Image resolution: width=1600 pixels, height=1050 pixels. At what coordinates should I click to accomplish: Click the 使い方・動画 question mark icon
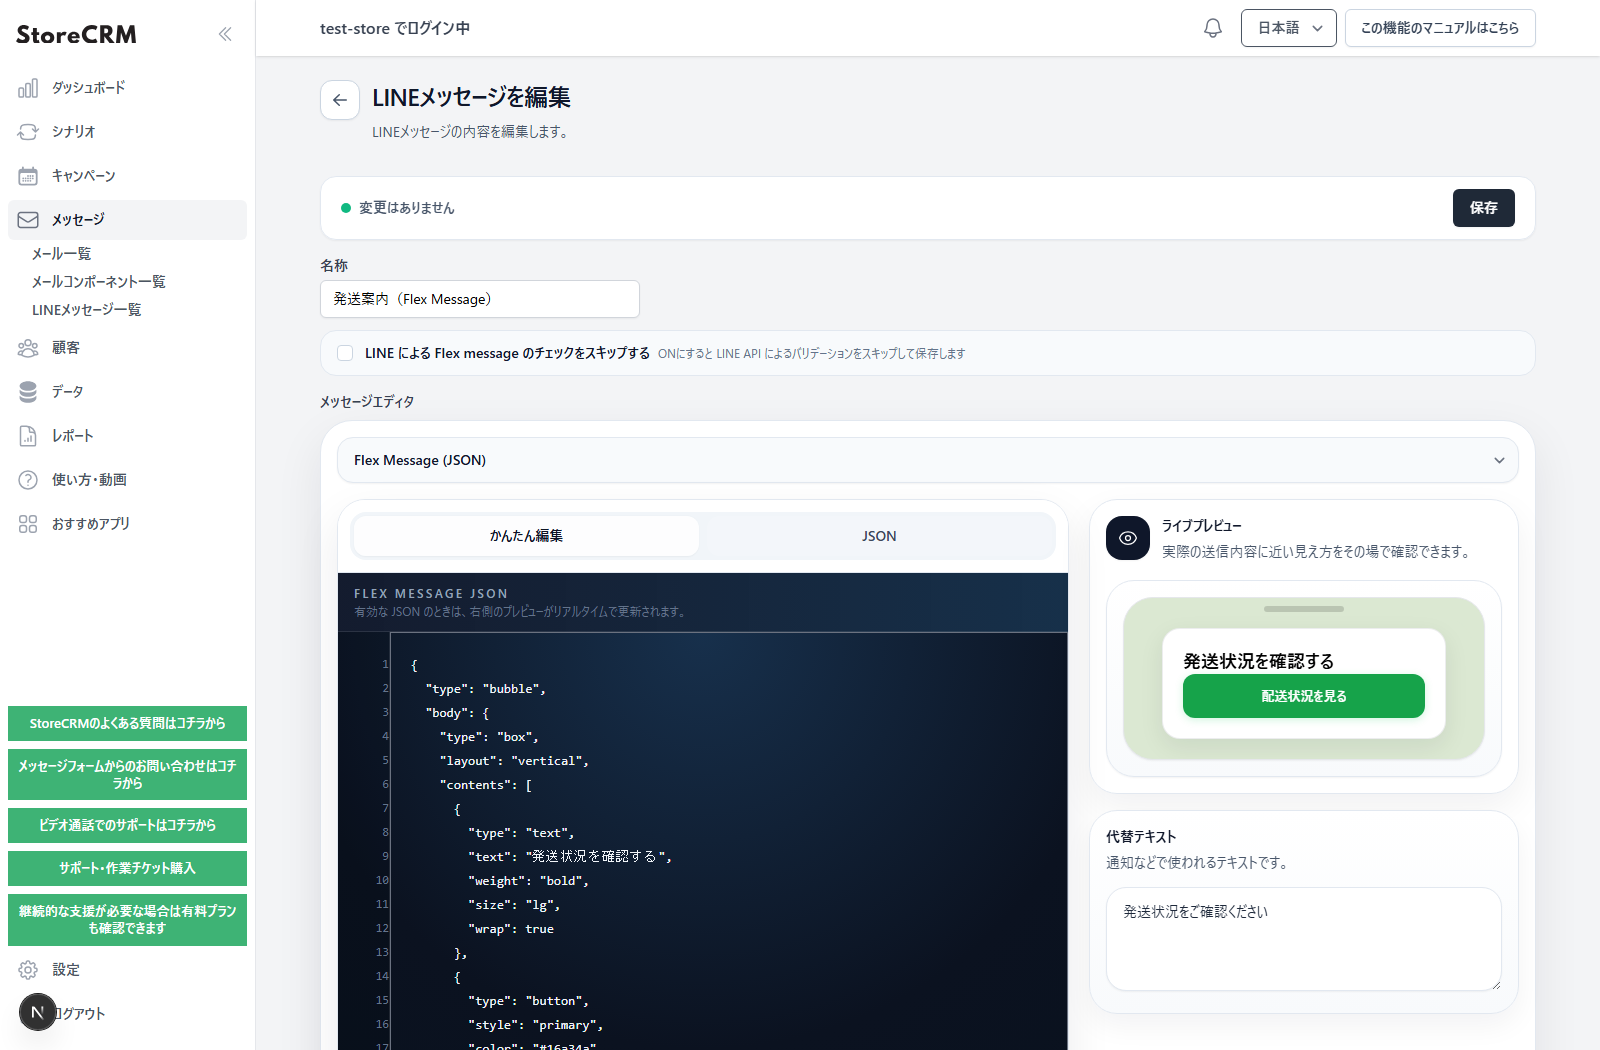pyautogui.click(x=28, y=480)
